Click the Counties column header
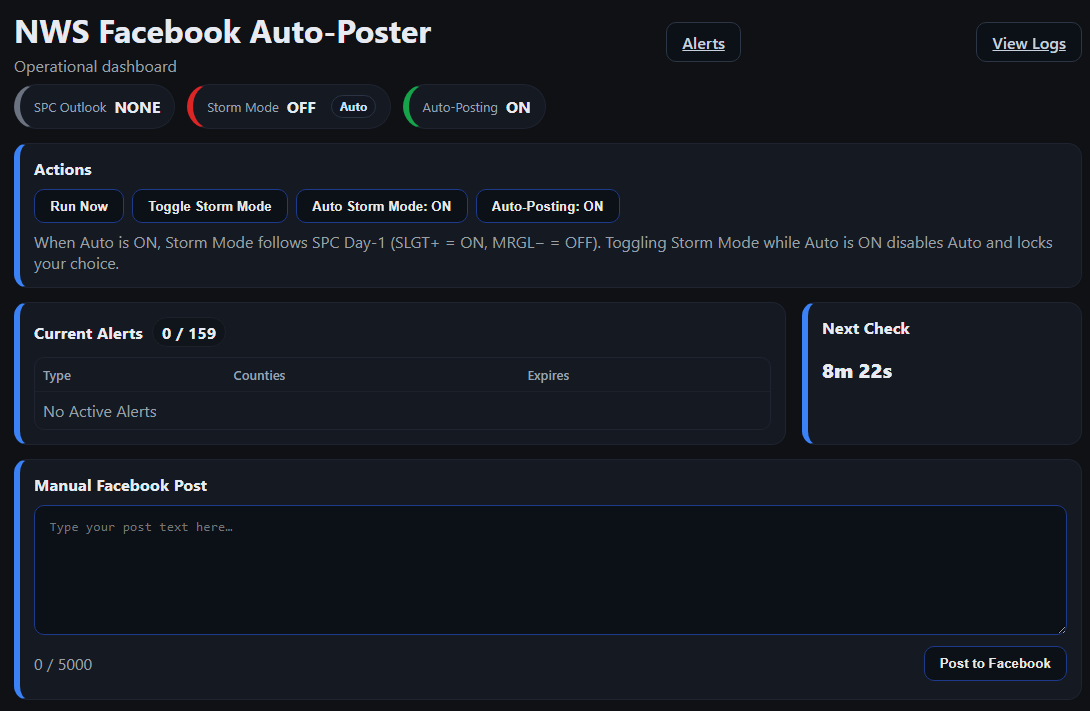The height and width of the screenshot is (711, 1090). coord(259,376)
